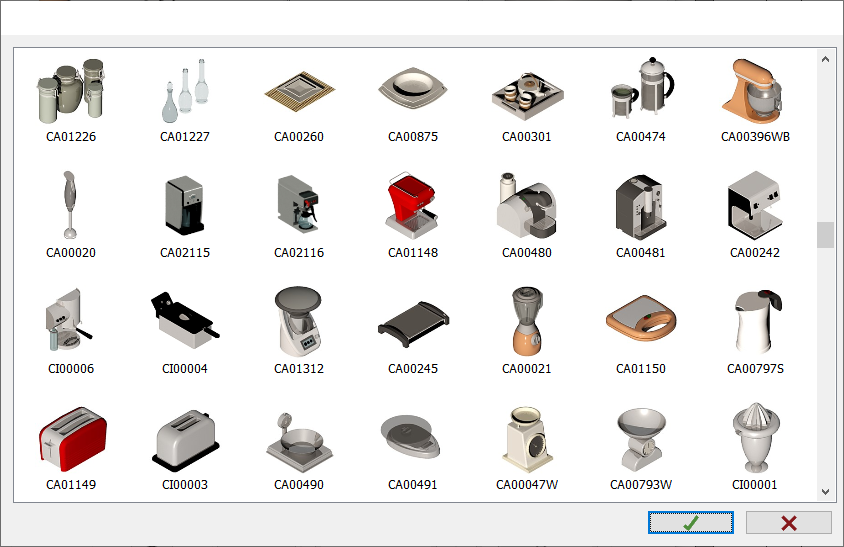Select the retro scale model CA00047W
The height and width of the screenshot is (547, 844).
pyautogui.click(x=527, y=440)
